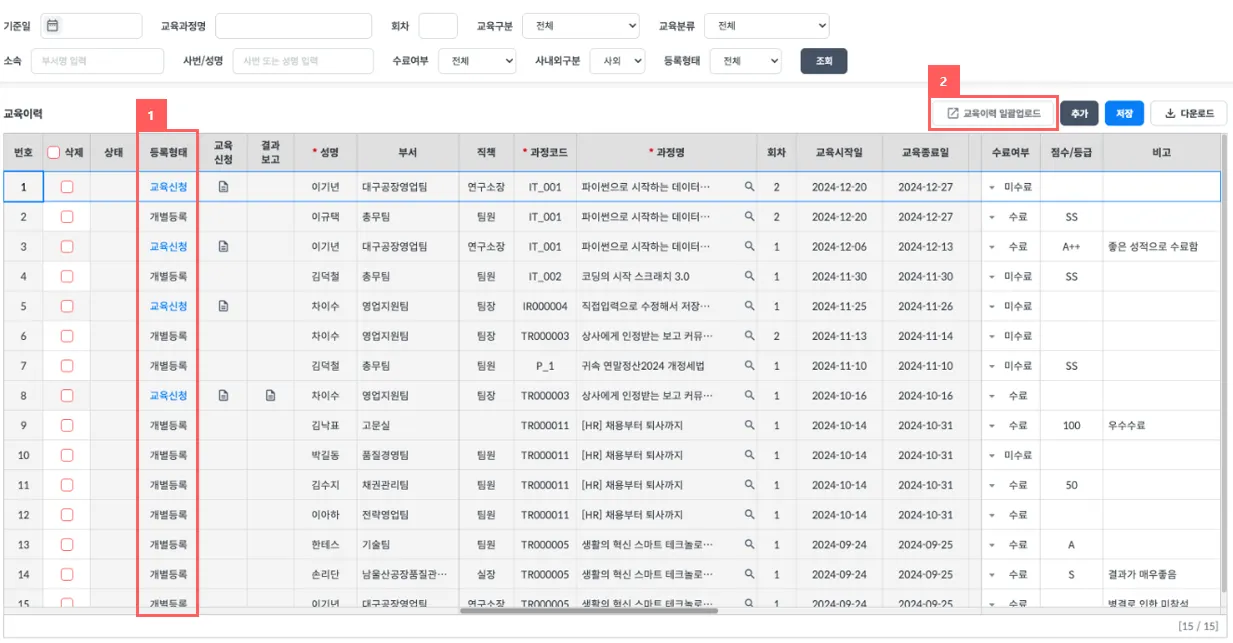Open the 수료여부 filter dropdown in search bar
This screenshot has height=643, width=1233.
pyautogui.click(x=477, y=61)
